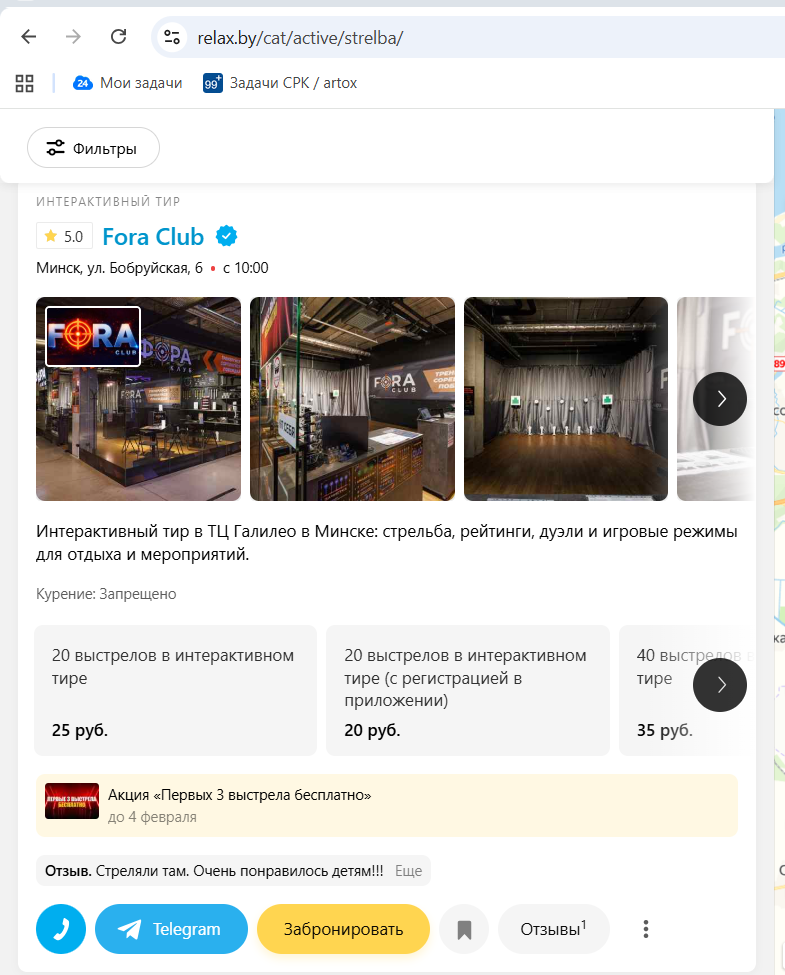
Task: Select the 20 руб. offer with app registration
Action: click(x=468, y=690)
